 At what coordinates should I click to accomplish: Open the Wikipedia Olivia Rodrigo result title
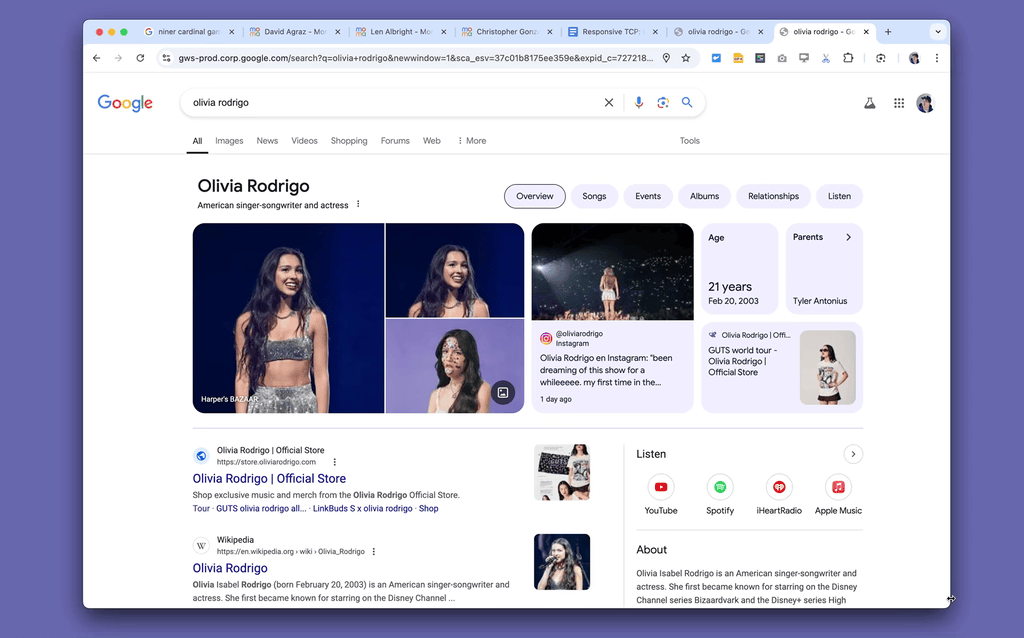coord(230,568)
